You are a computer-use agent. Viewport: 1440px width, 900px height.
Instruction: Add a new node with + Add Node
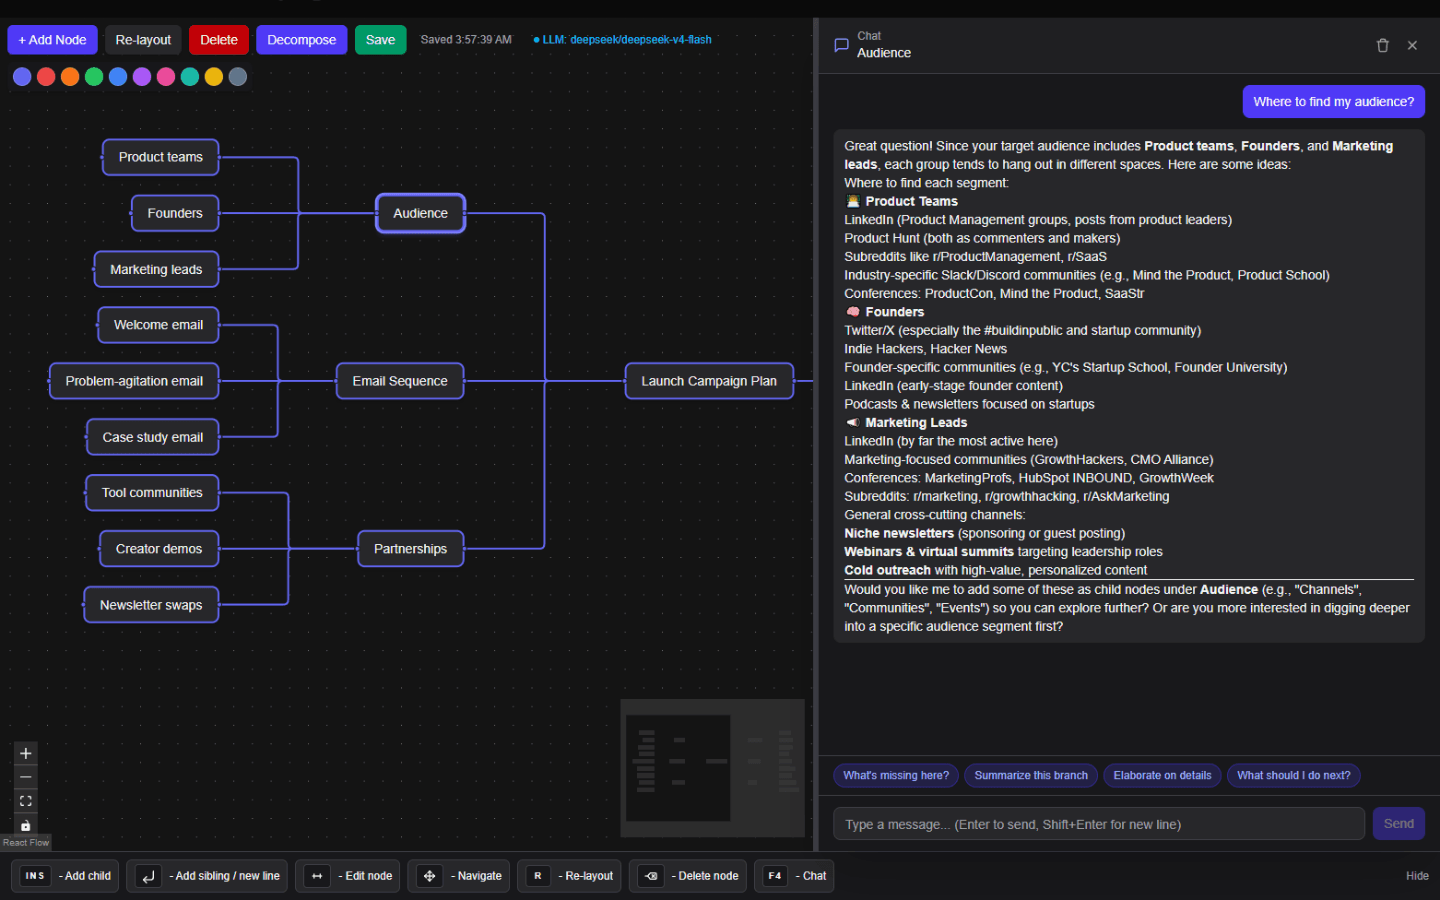pos(52,40)
